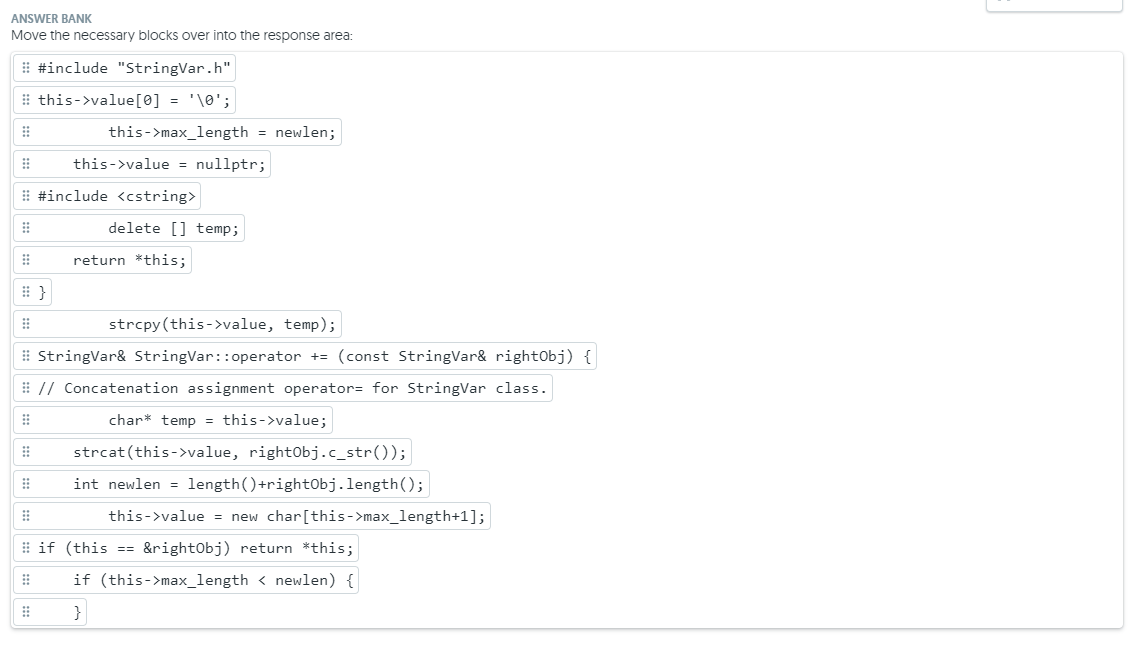
Task: Click the grip icon beside return *this;
Action: tap(26, 260)
